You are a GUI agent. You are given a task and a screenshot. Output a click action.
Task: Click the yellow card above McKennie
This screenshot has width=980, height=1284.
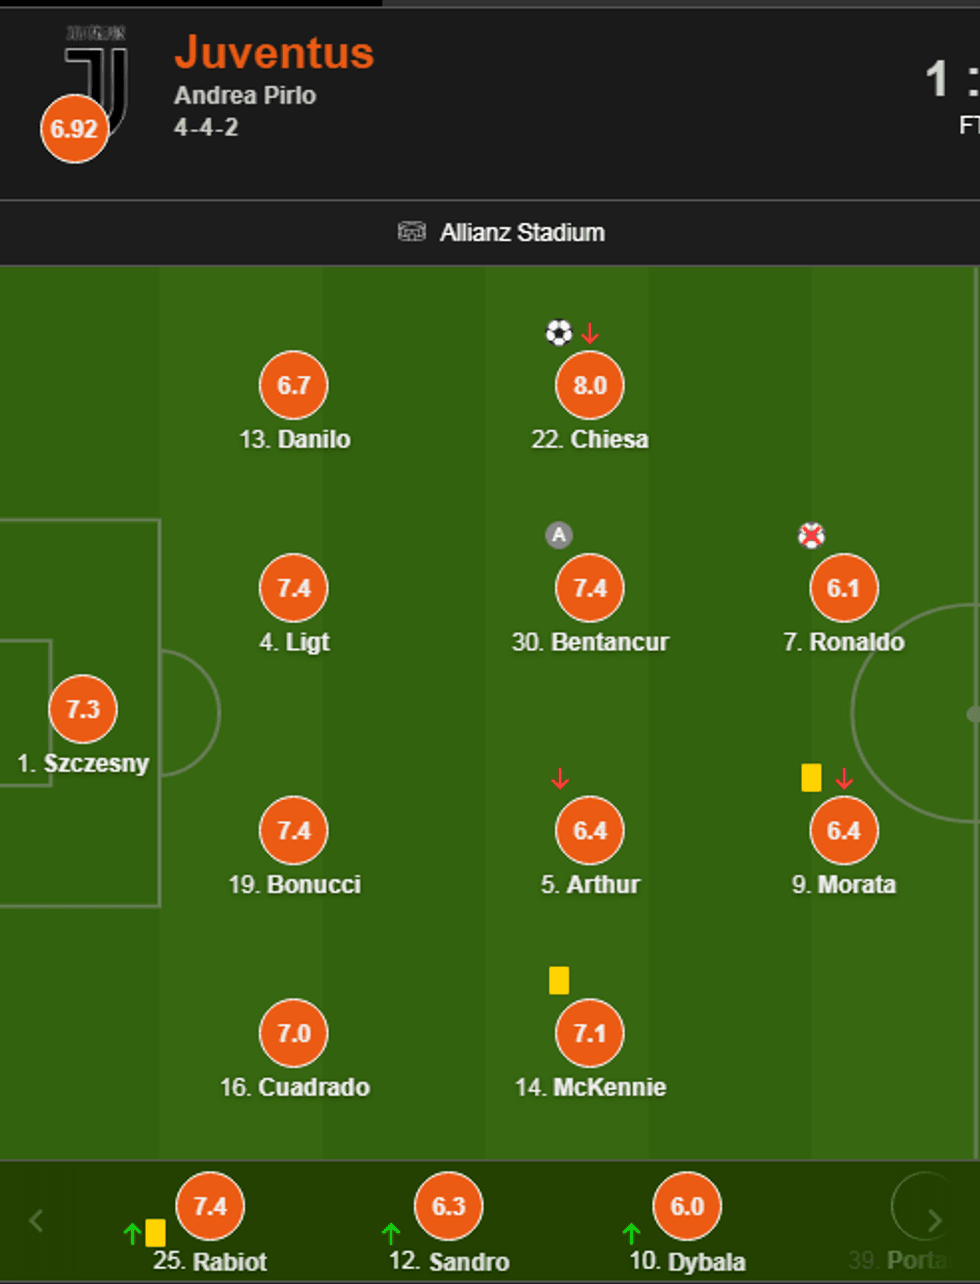click(559, 980)
